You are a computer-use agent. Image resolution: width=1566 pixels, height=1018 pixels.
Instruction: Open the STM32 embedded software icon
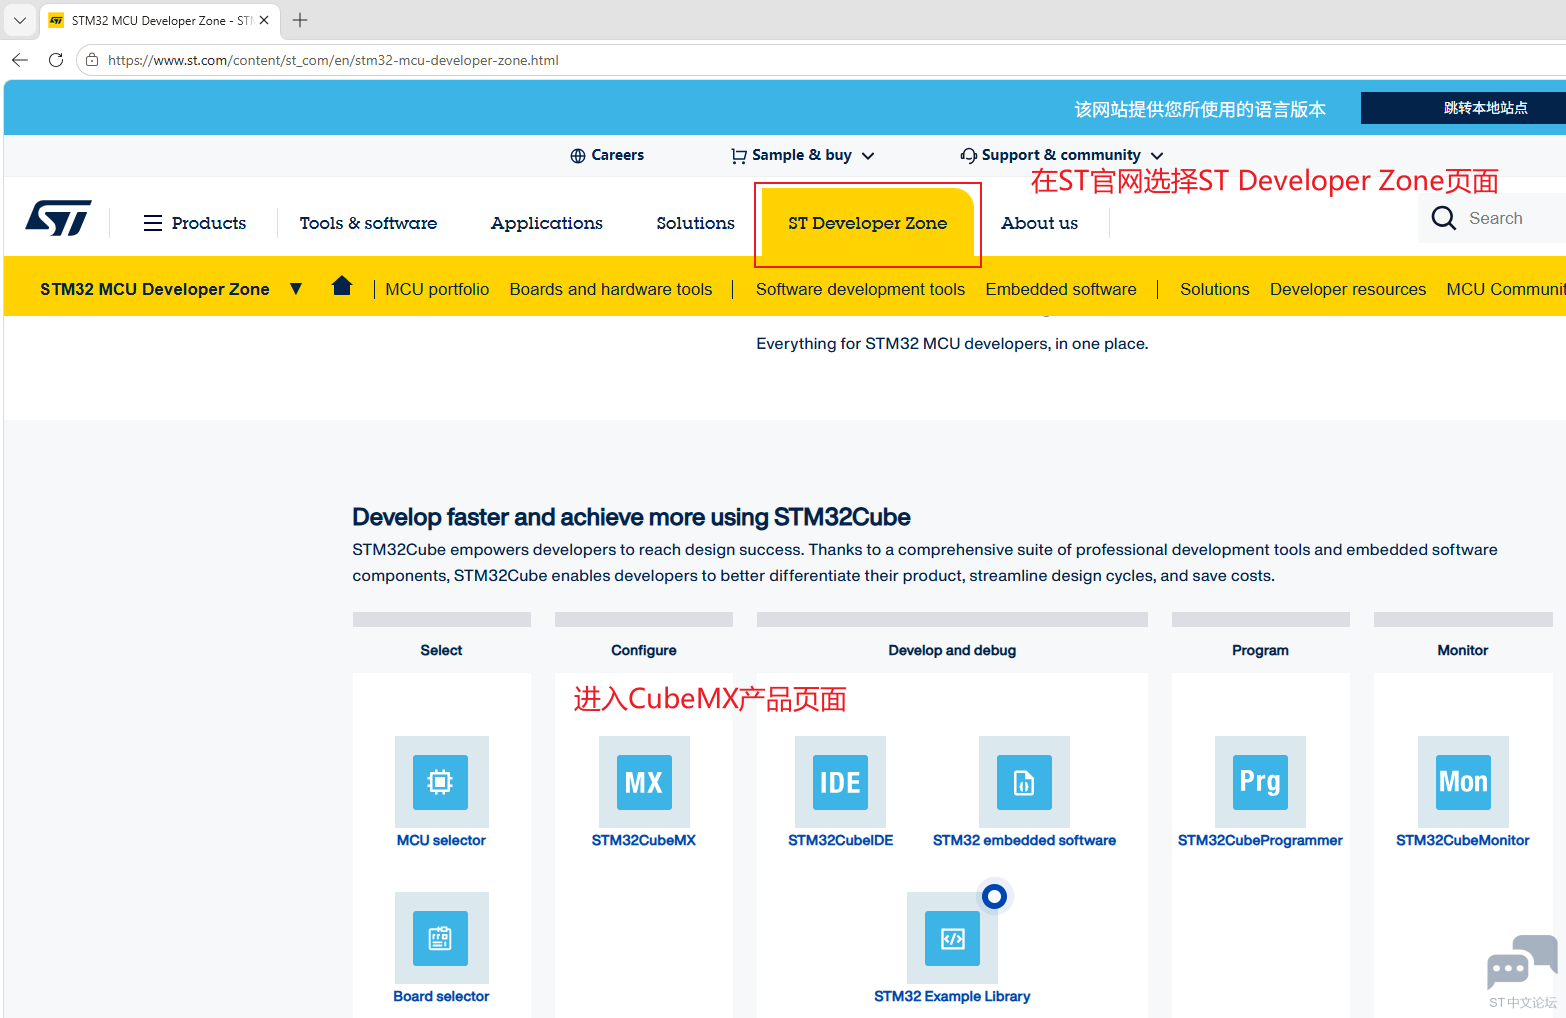click(1024, 782)
